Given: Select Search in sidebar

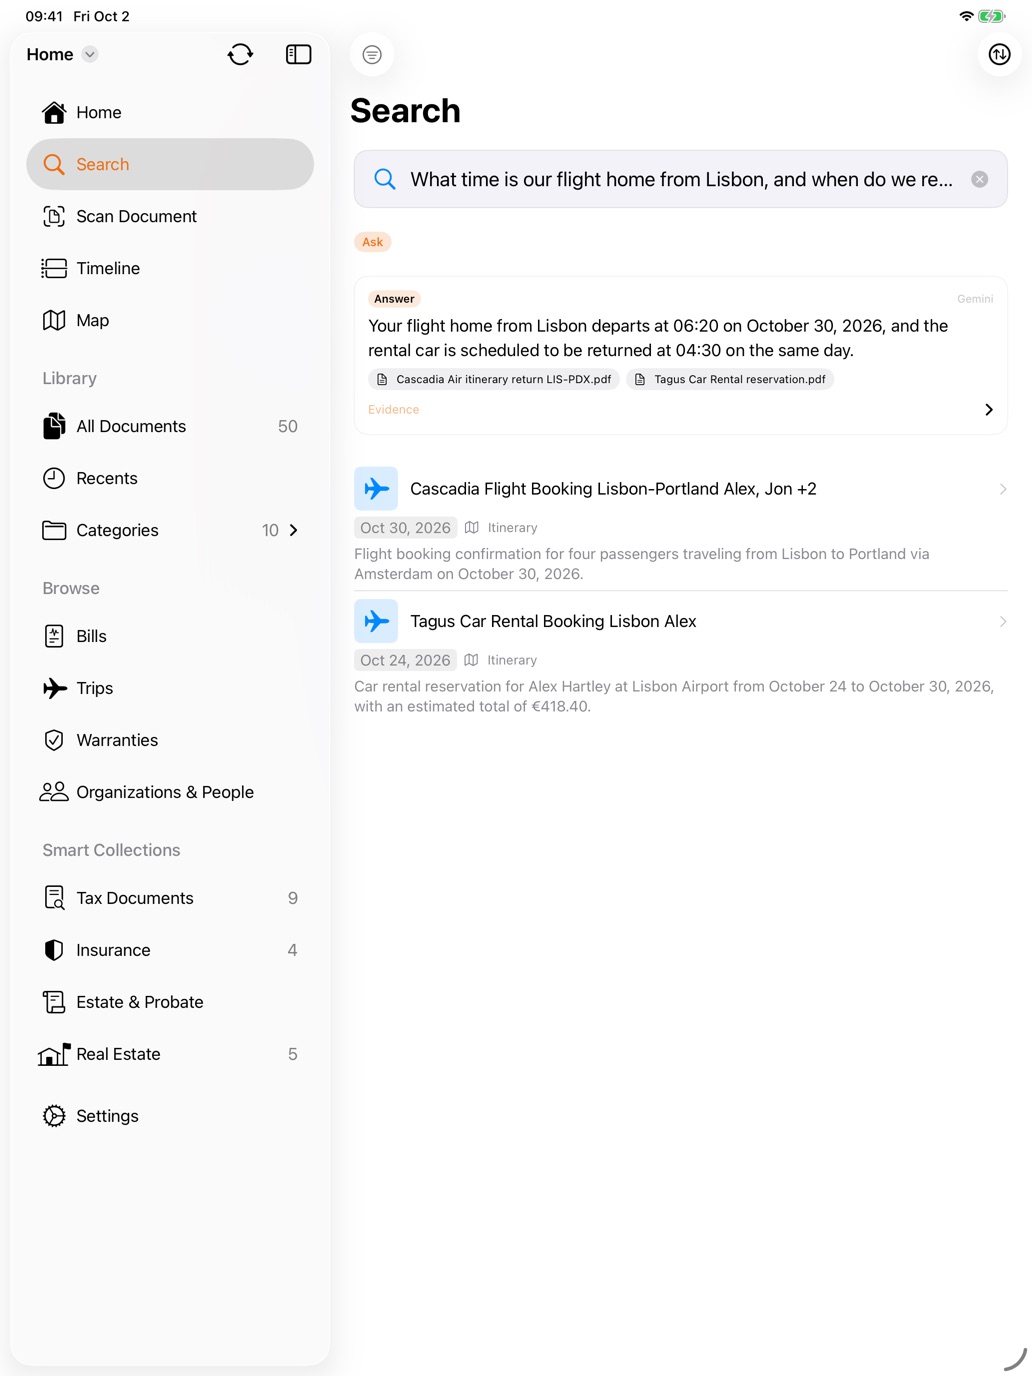Looking at the screenshot, I should click(170, 164).
